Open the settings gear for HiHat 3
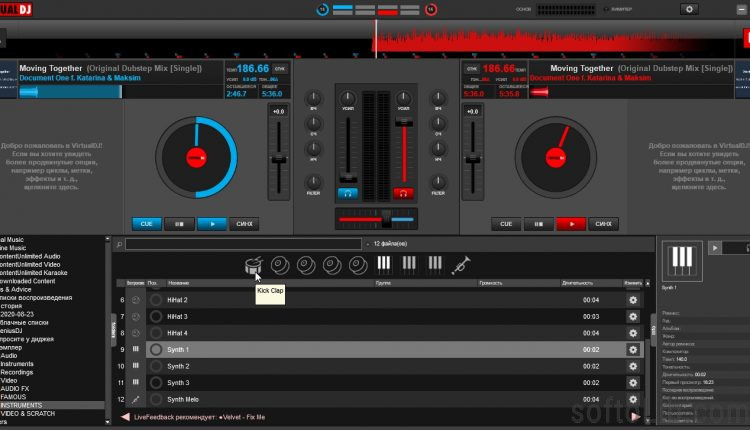 (633, 317)
